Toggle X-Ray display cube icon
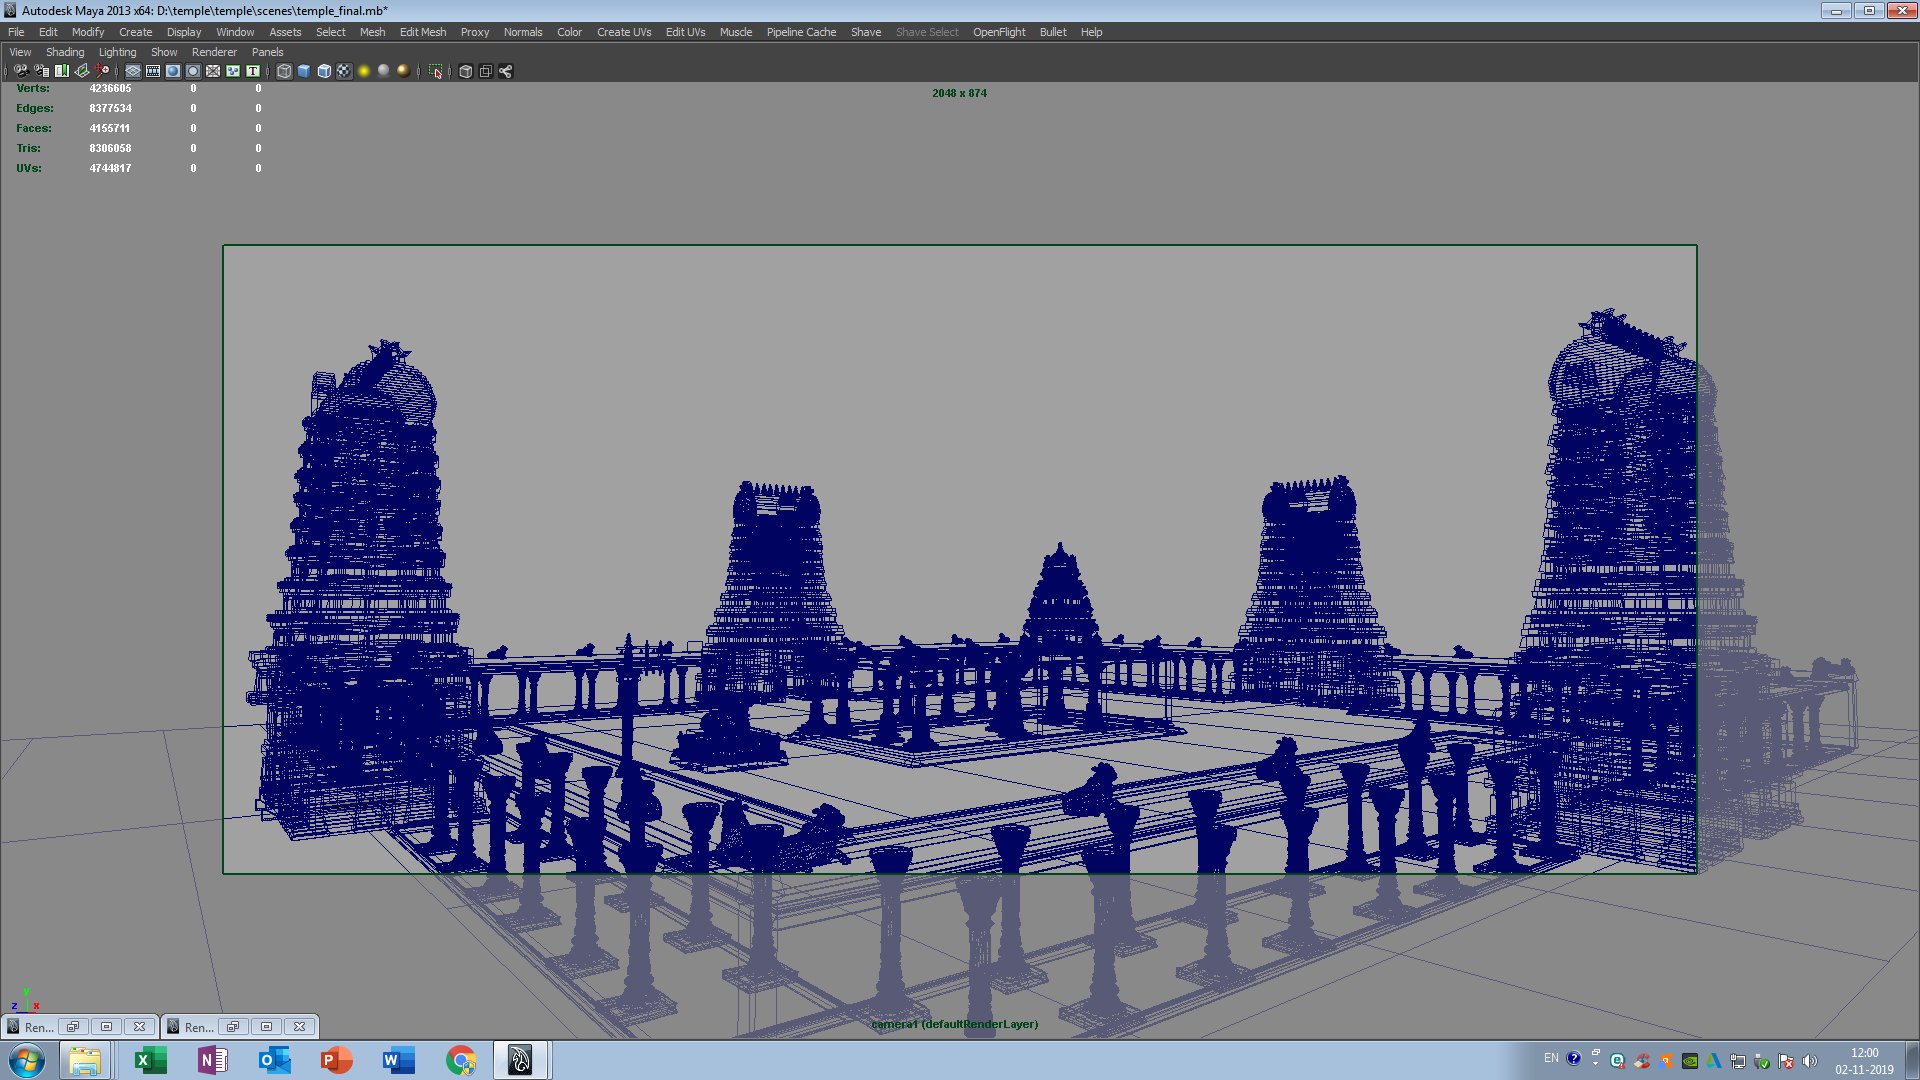The image size is (1920, 1080). [x=465, y=71]
